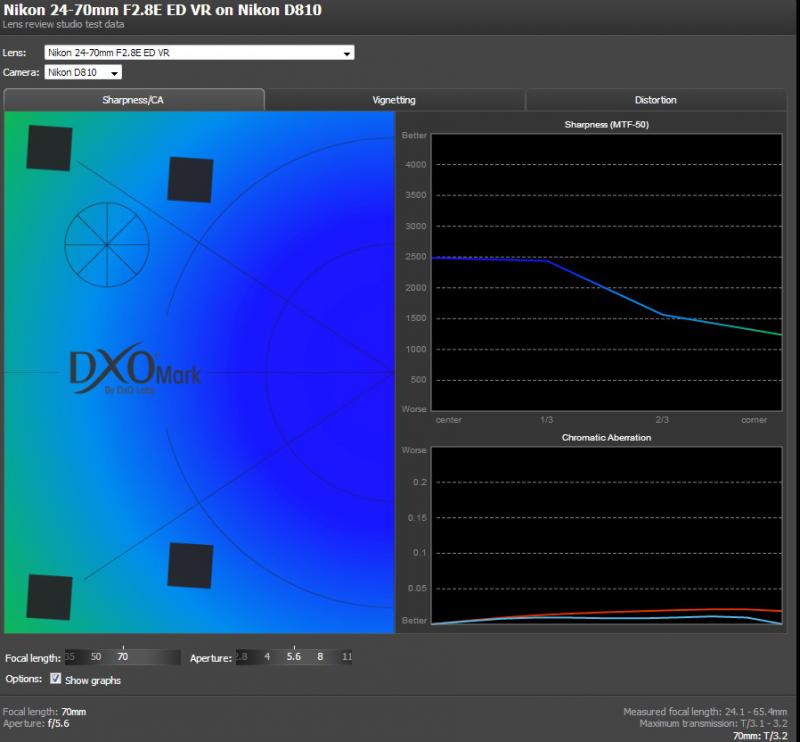Screen dimensions: 800x742
Task: Click the '70mm: T/3.2' value
Action: click(760, 736)
